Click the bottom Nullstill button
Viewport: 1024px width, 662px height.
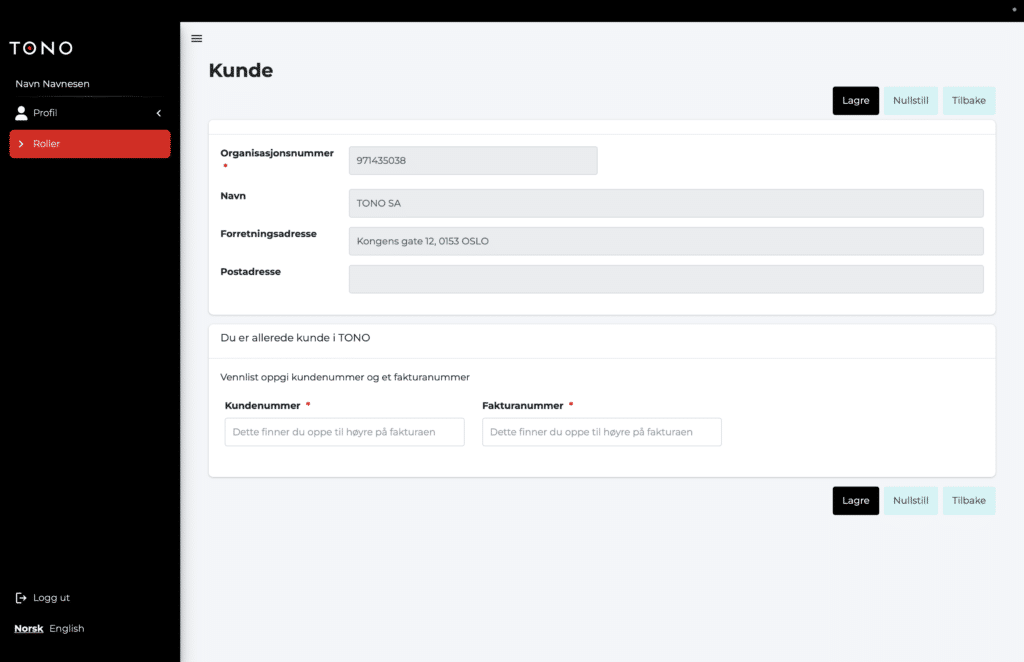click(910, 501)
